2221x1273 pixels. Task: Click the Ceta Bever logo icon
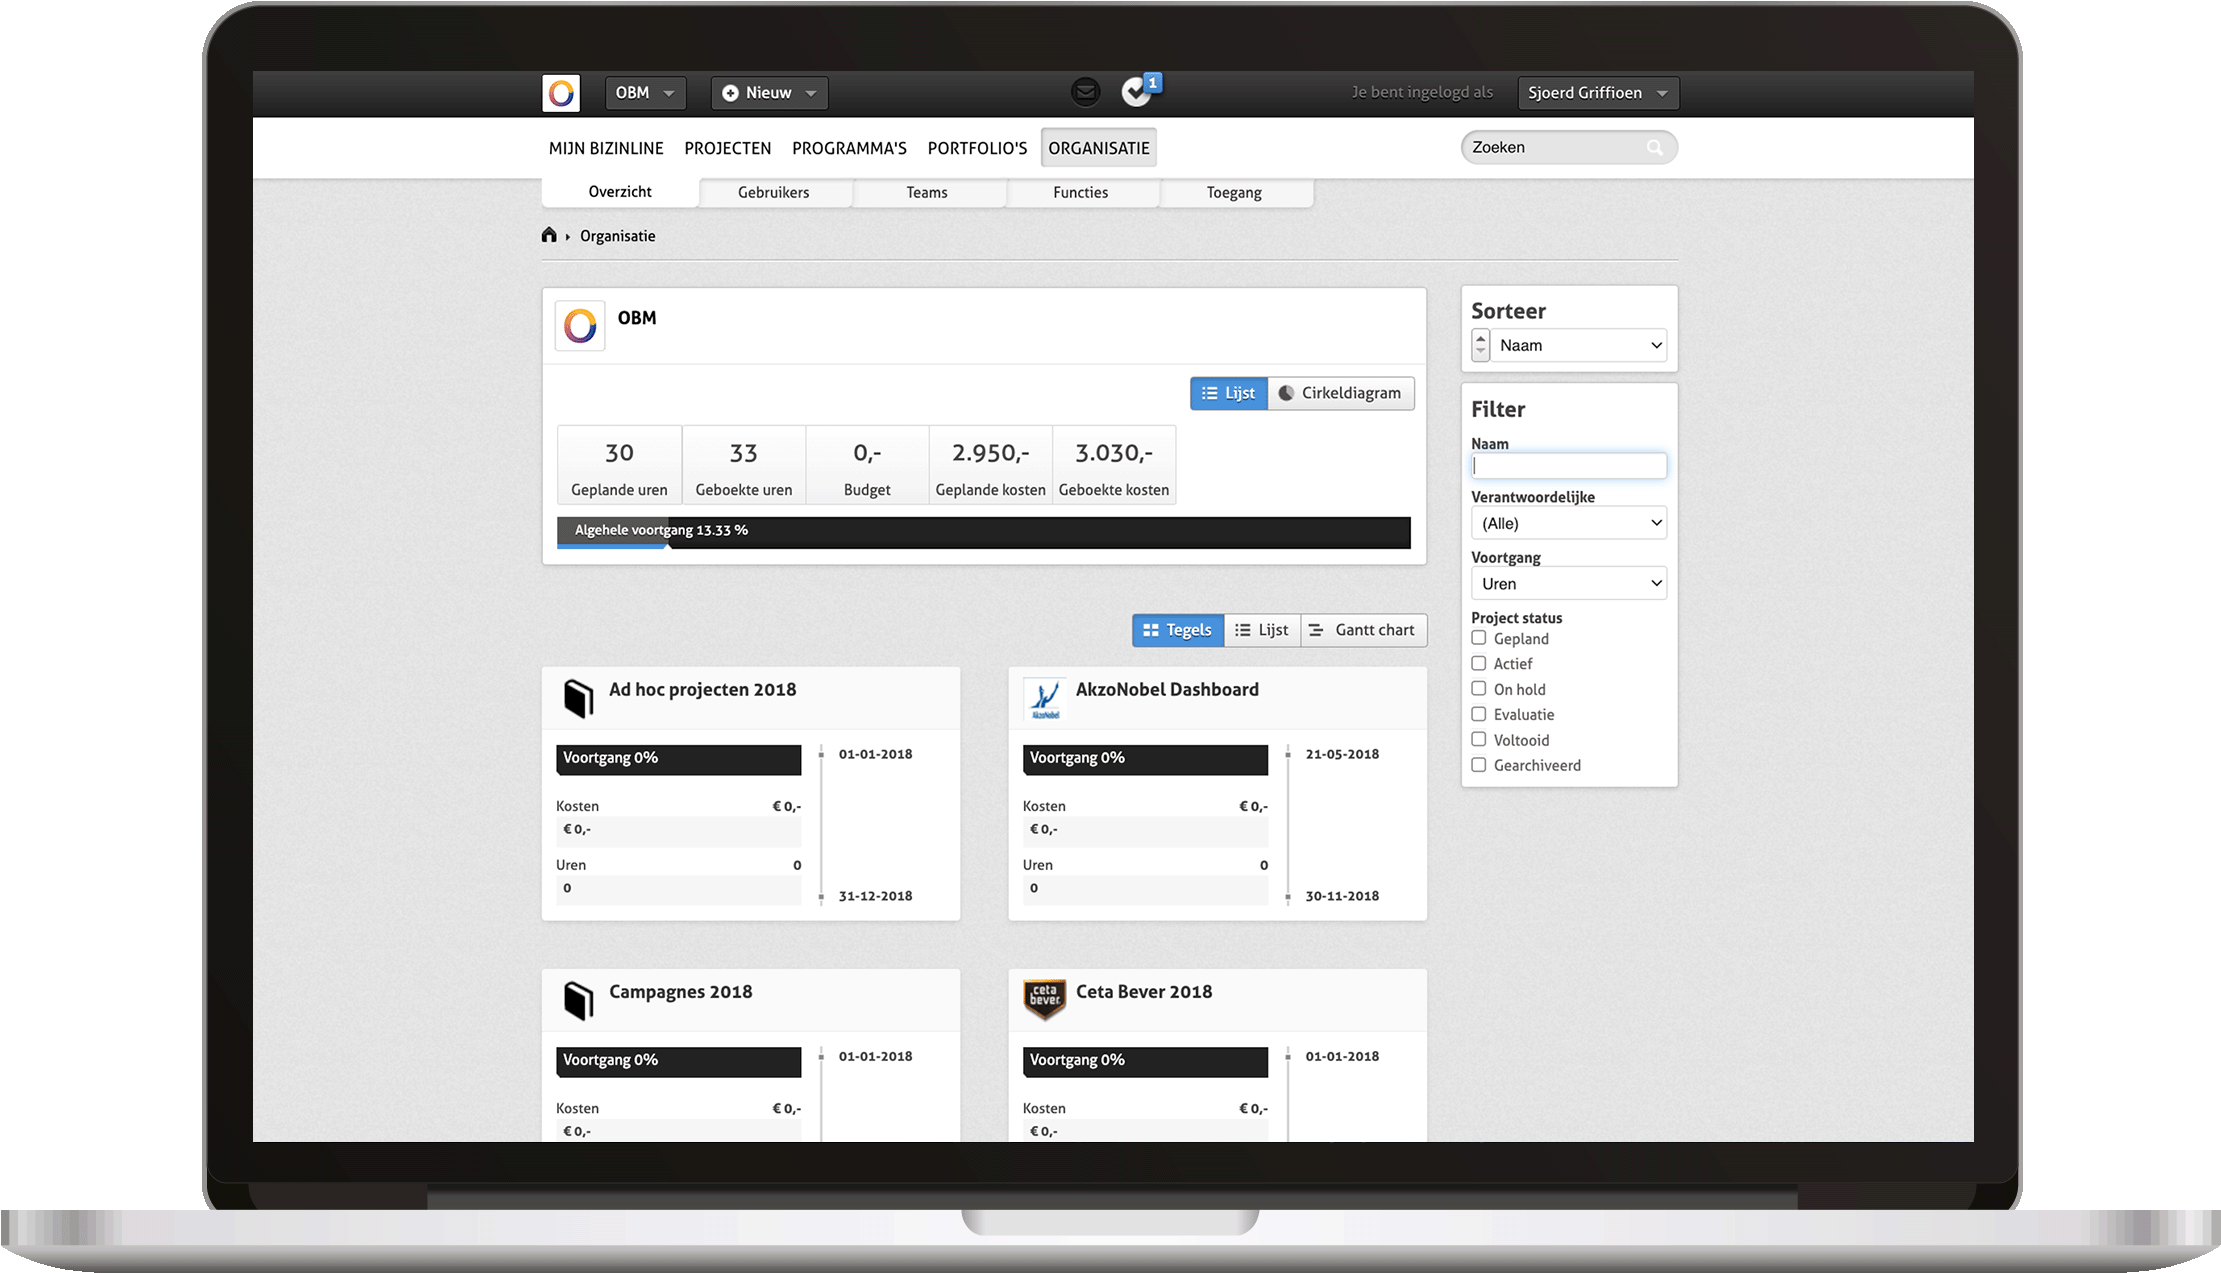point(1045,1000)
